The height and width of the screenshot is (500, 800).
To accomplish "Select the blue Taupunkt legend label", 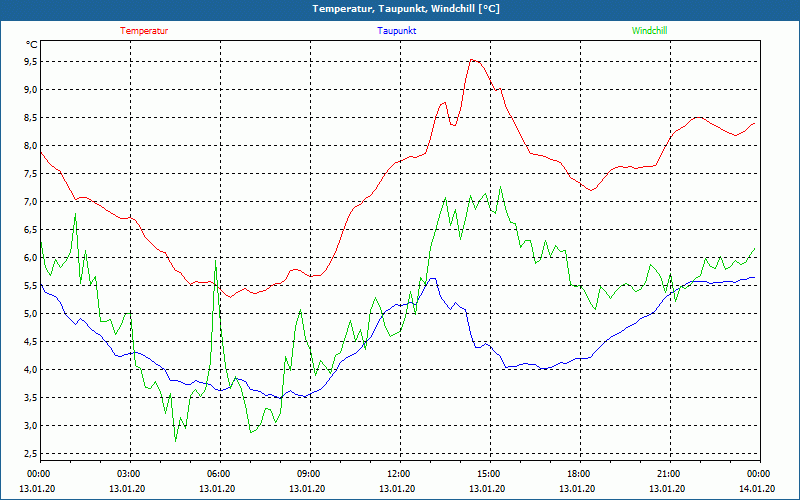I will (396, 31).
